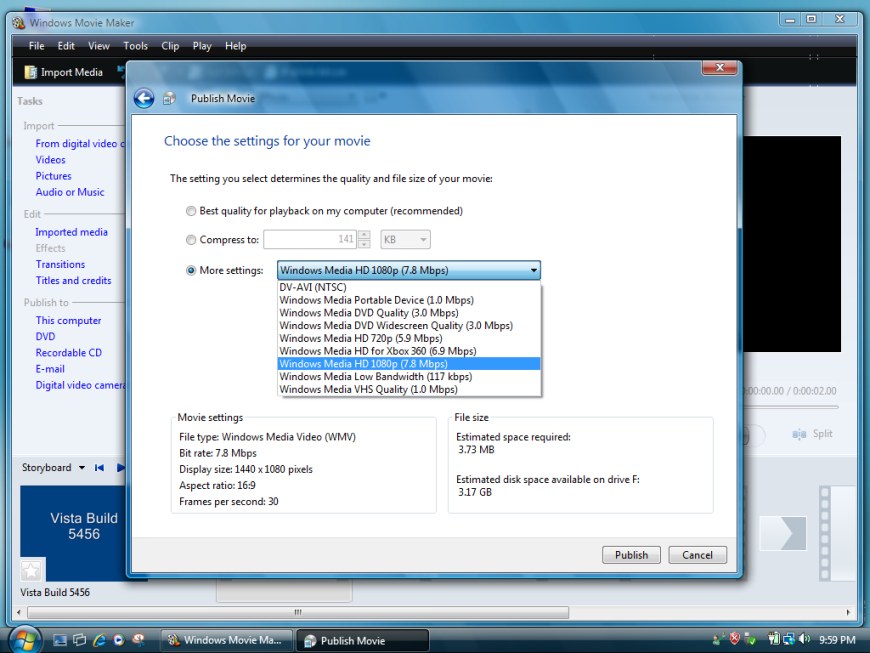Open the More settings combo box
This screenshot has width=870, height=653.
(409, 270)
